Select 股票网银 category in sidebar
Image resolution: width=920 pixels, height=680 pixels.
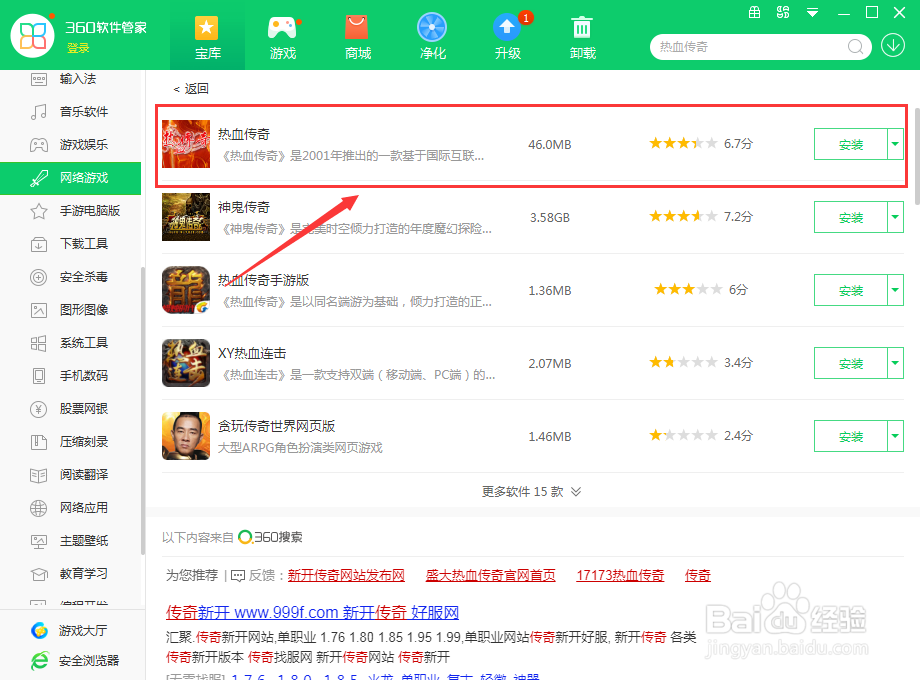[70, 408]
